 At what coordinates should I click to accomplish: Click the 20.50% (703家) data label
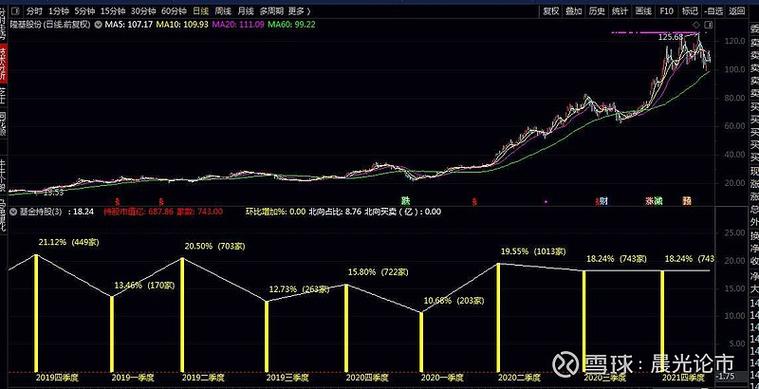click(215, 246)
